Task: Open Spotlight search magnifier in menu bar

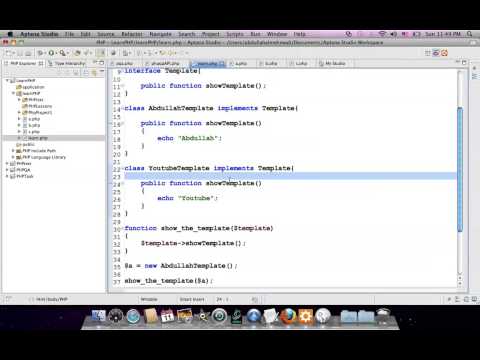Action: tap(469, 34)
